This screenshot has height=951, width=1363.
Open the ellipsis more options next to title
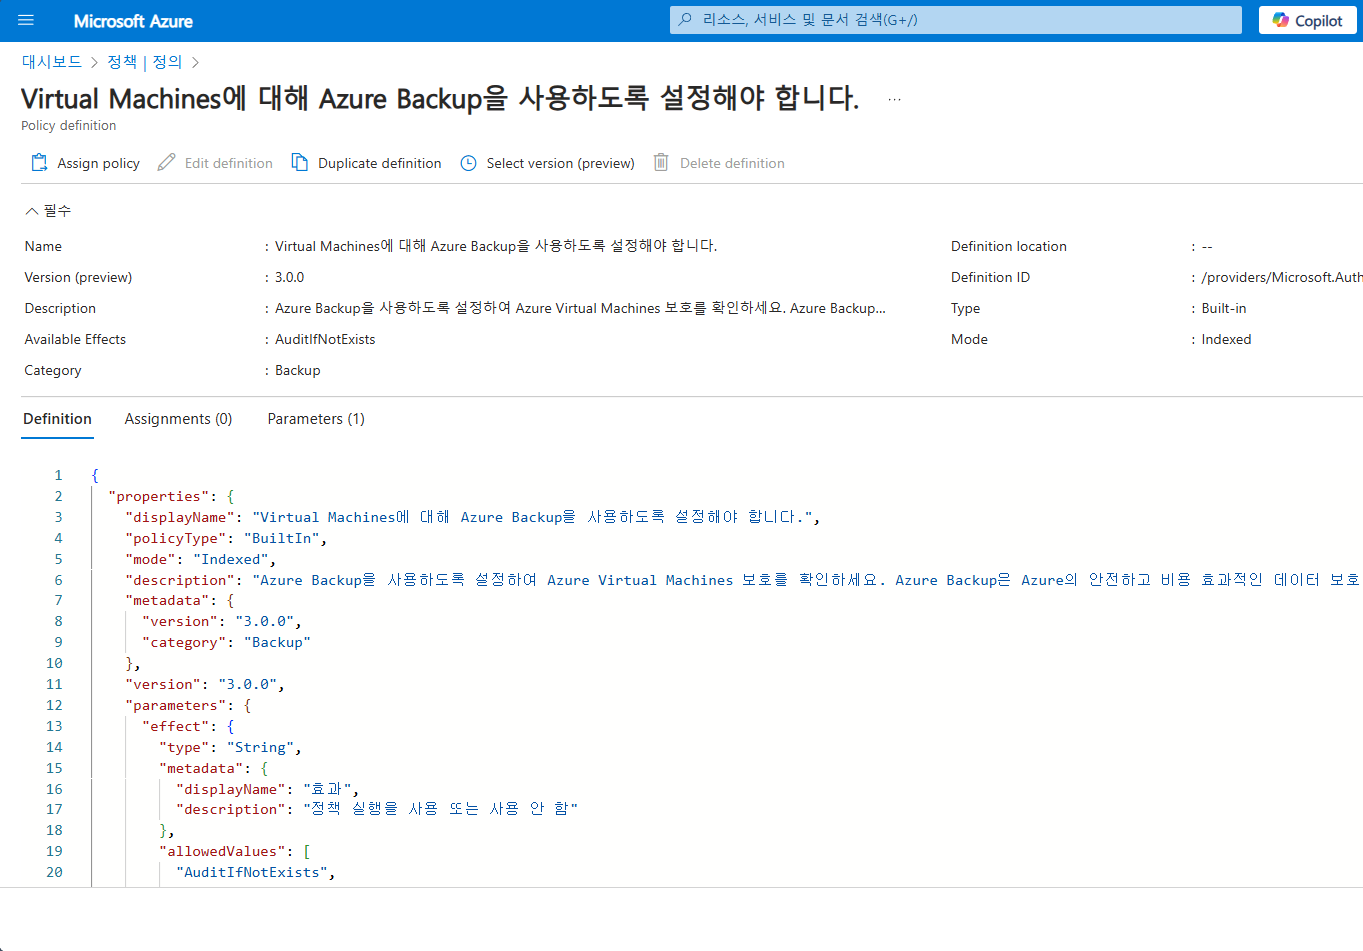[894, 100]
